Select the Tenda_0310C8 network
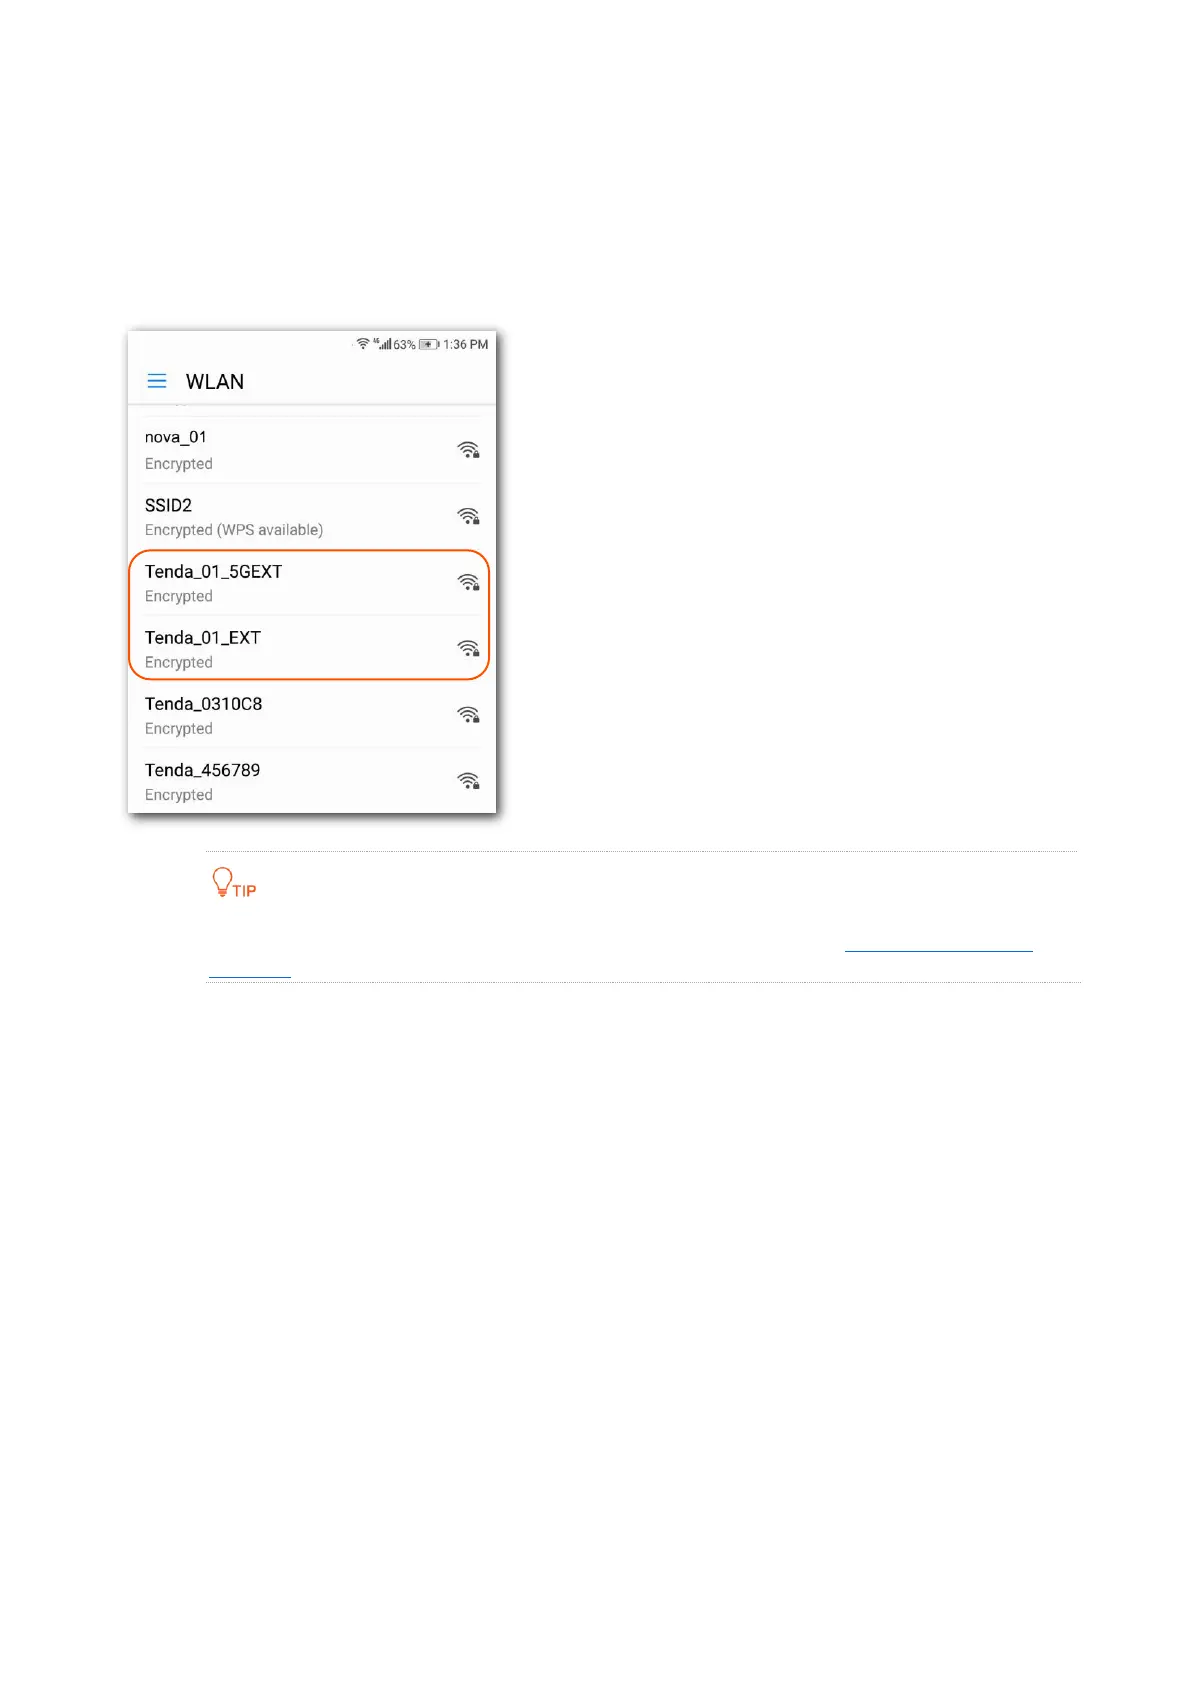 312,715
